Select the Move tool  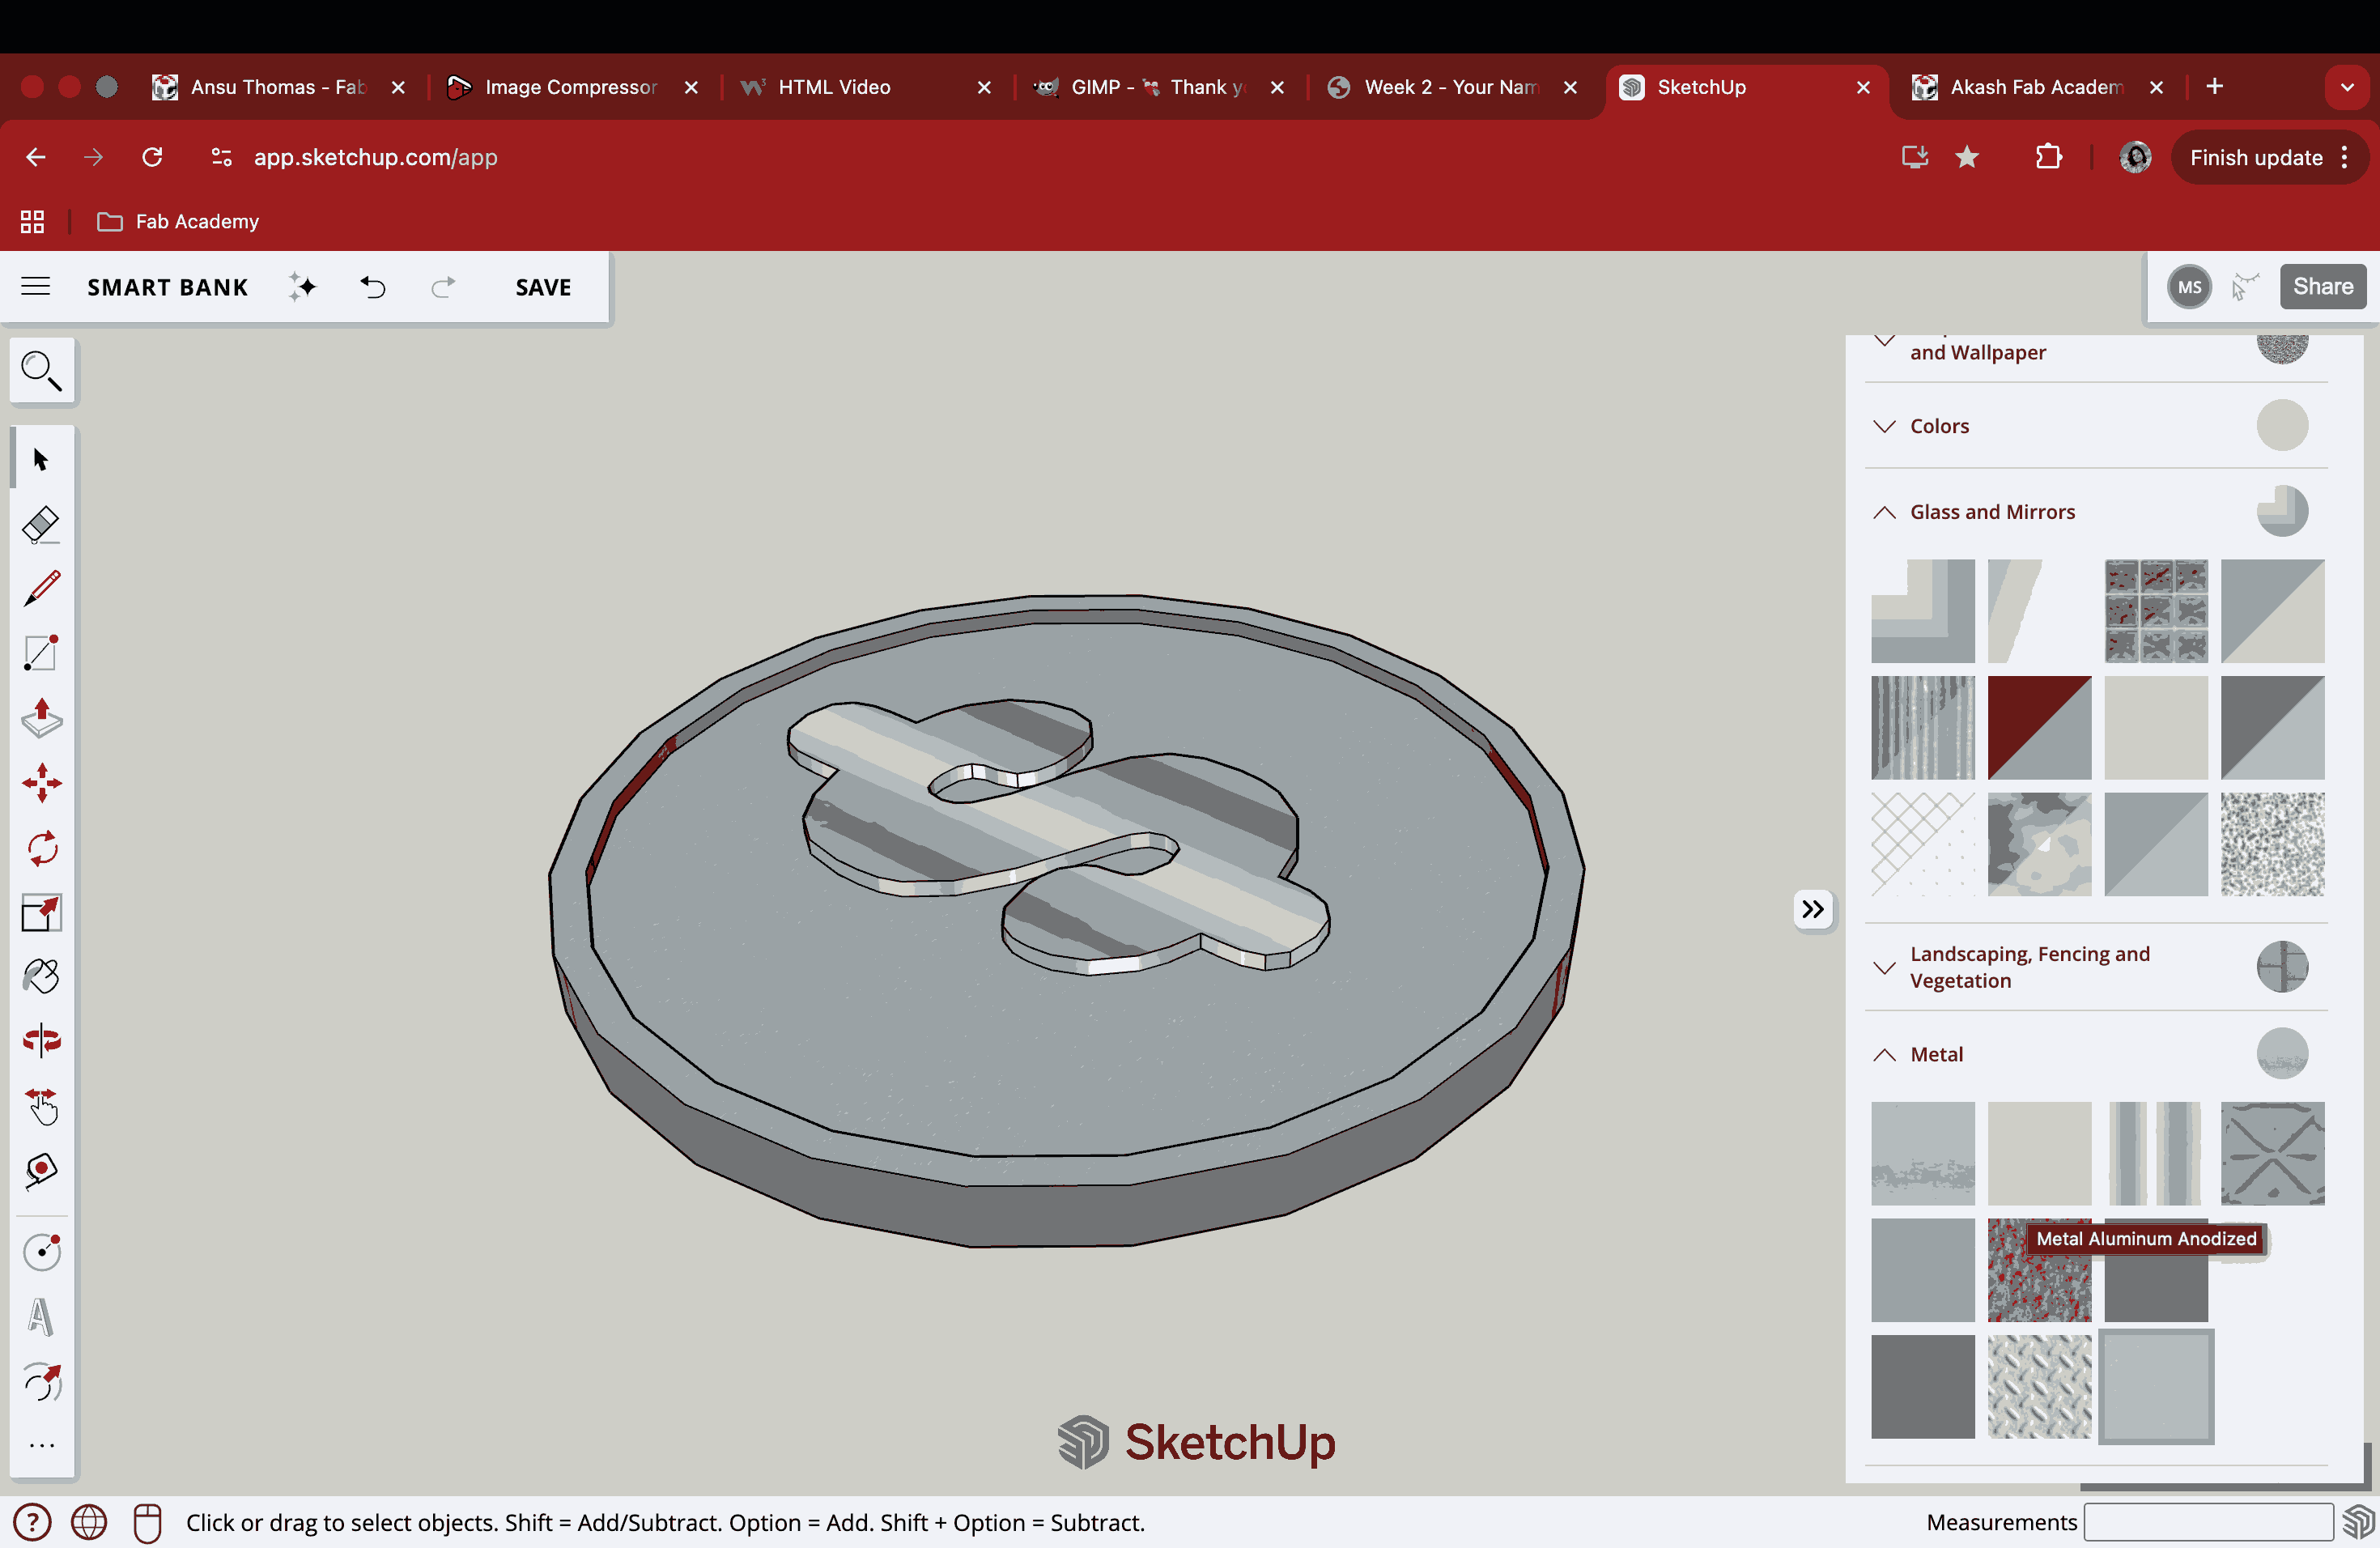coord(41,783)
